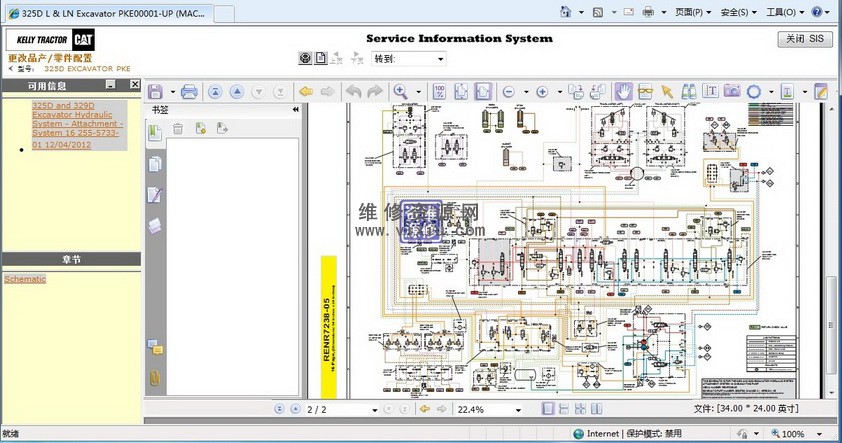Select the arrow Select tool
Screen dimensions: 842x443
point(667,92)
